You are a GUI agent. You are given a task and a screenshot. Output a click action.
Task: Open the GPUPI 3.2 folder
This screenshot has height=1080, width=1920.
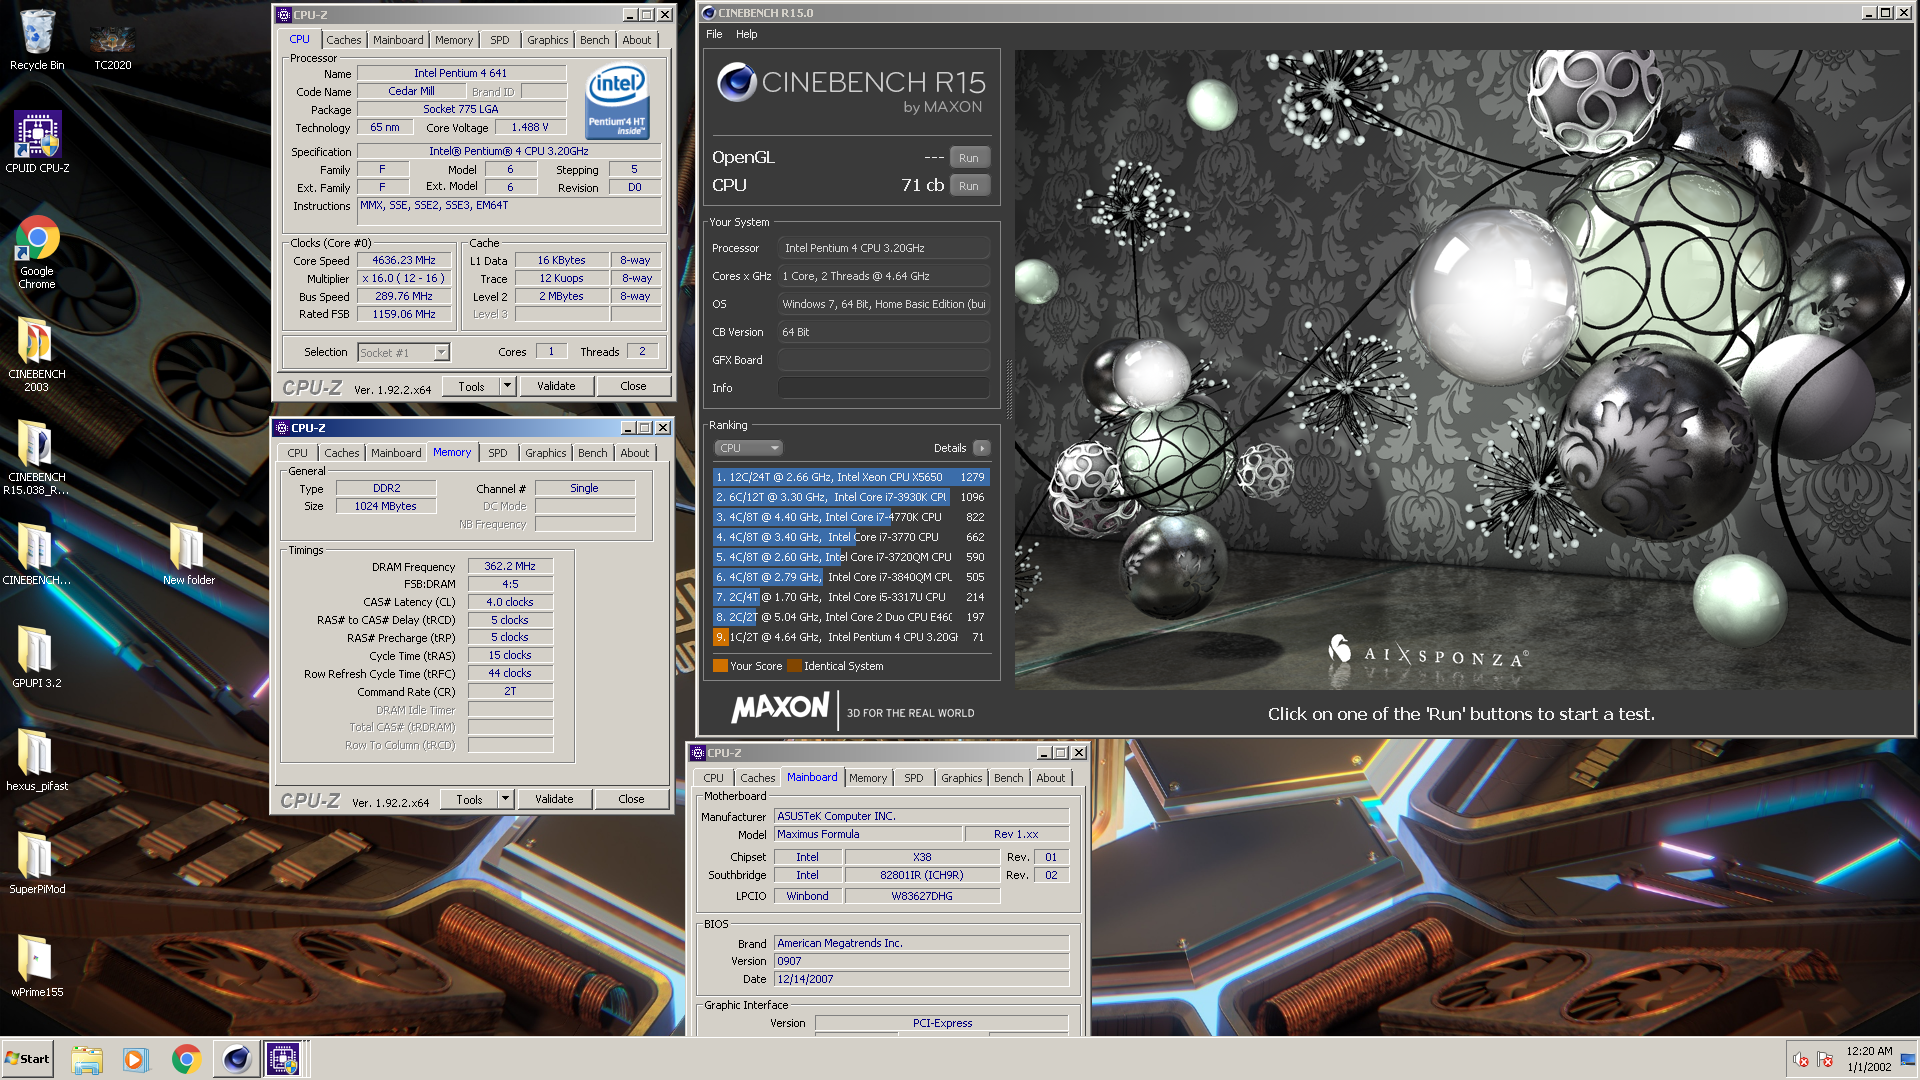37,657
